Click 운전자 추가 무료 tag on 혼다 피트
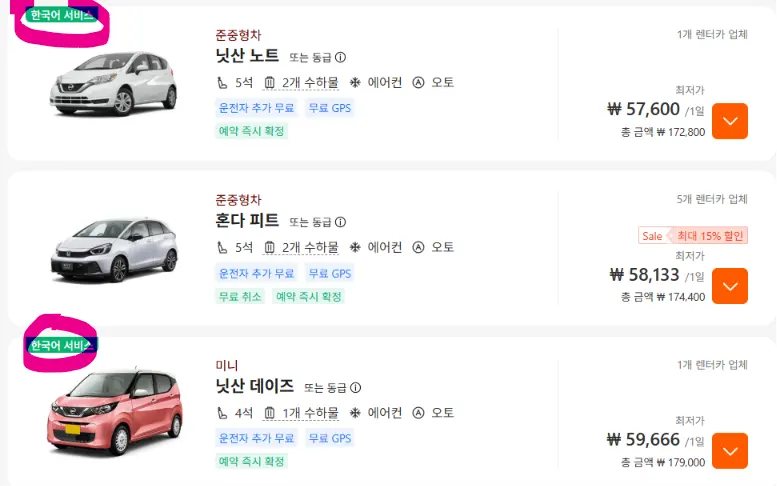 (256, 273)
